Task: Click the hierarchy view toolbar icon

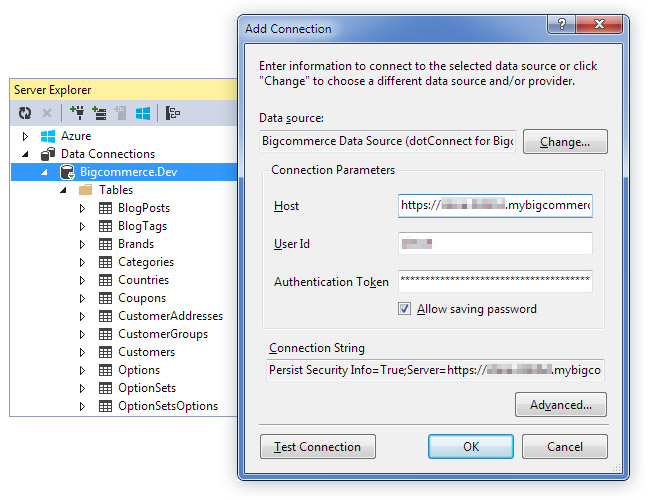Action: (x=173, y=113)
